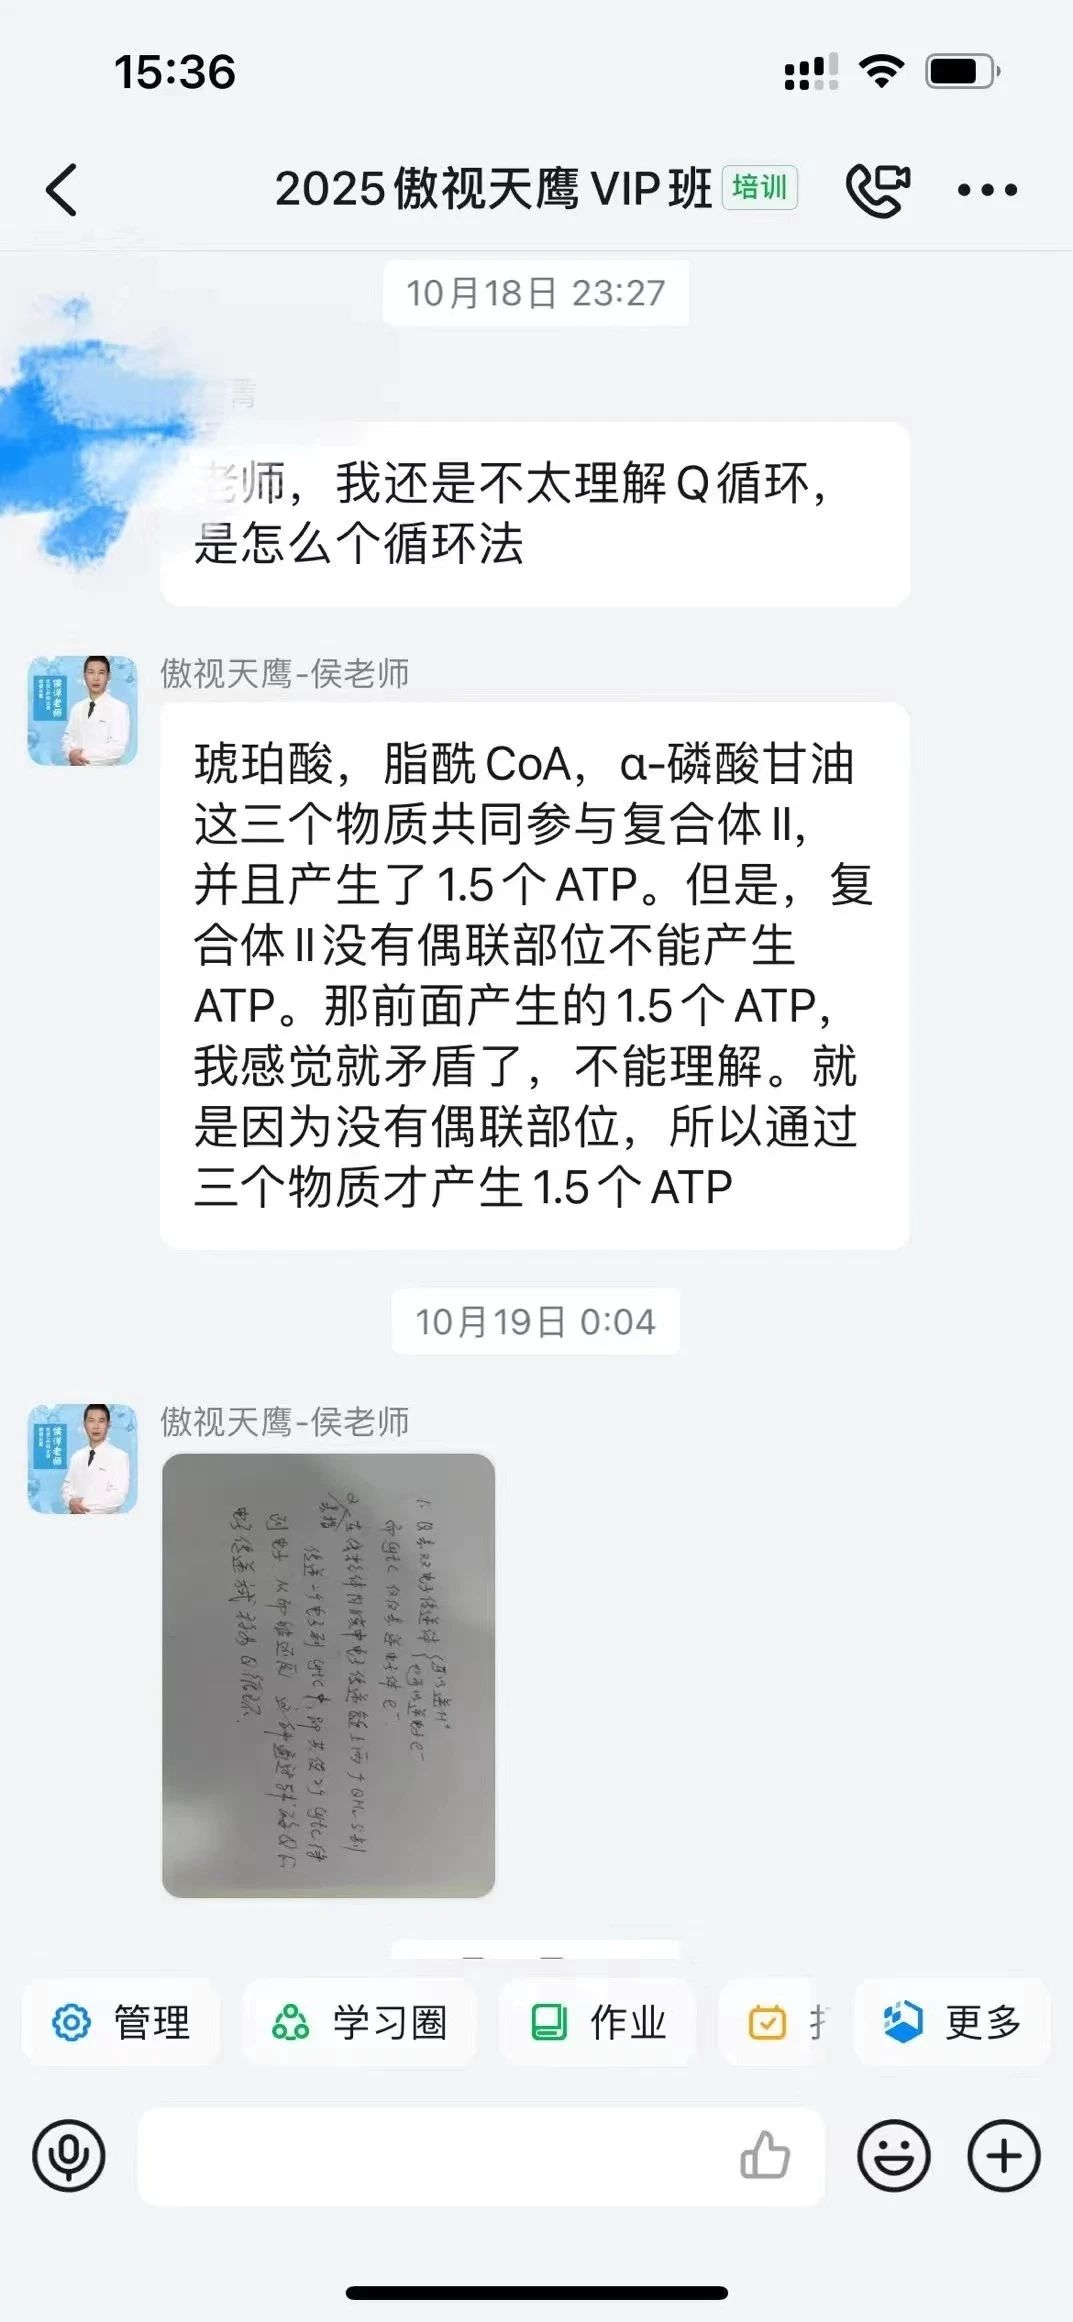Open 作业 homework shortcut

click(x=597, y=2022)
